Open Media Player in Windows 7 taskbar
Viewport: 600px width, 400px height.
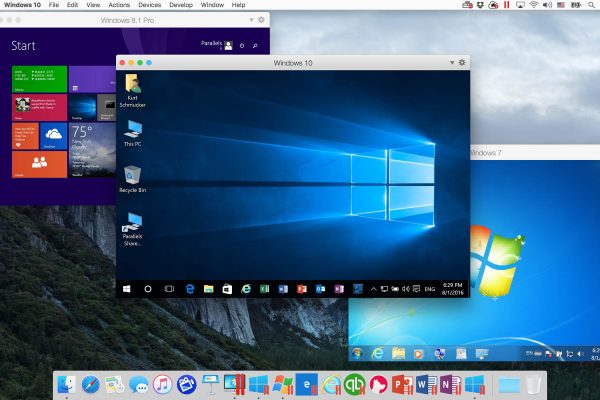(419, 354)
